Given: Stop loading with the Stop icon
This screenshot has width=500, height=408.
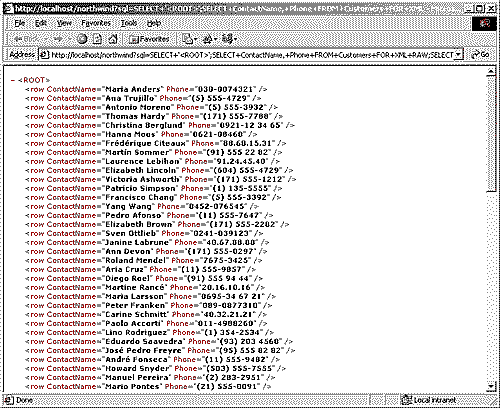Looking at the screenshot, I should pyautogui.click(x=82, y=39).
